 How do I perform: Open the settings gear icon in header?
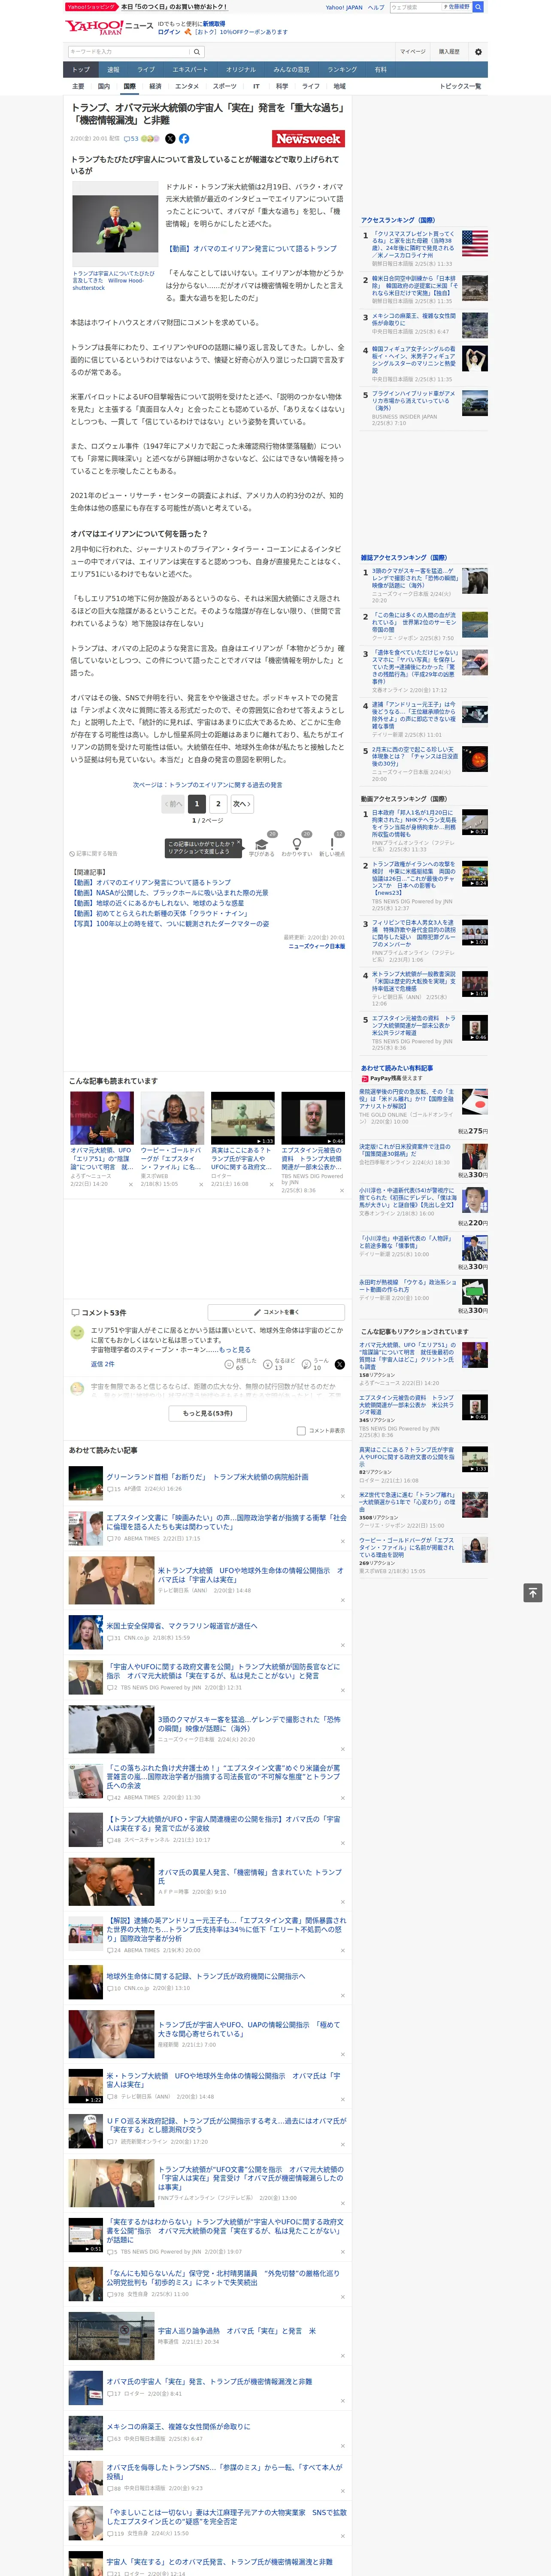pyautogui.click(x=477, y=52)
